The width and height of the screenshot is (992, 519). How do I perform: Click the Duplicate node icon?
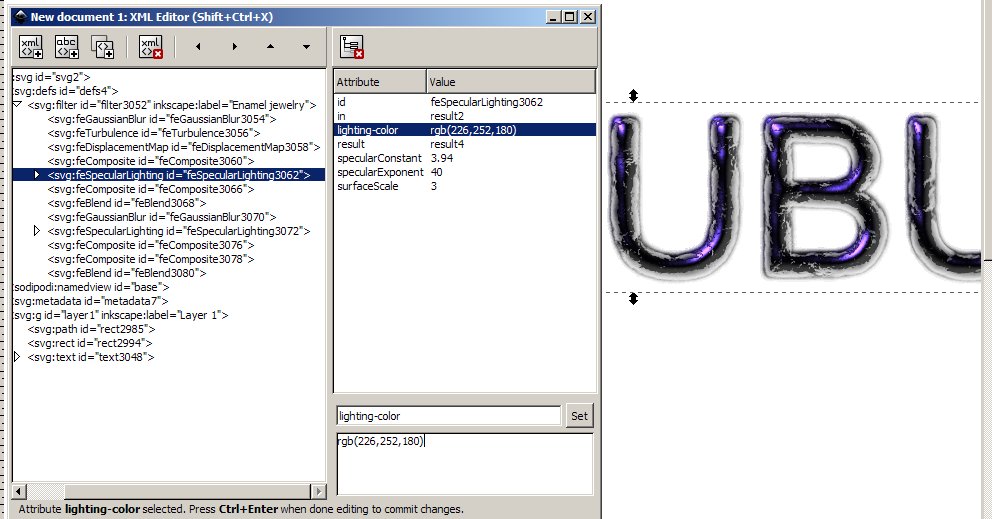tap(102, 46)
